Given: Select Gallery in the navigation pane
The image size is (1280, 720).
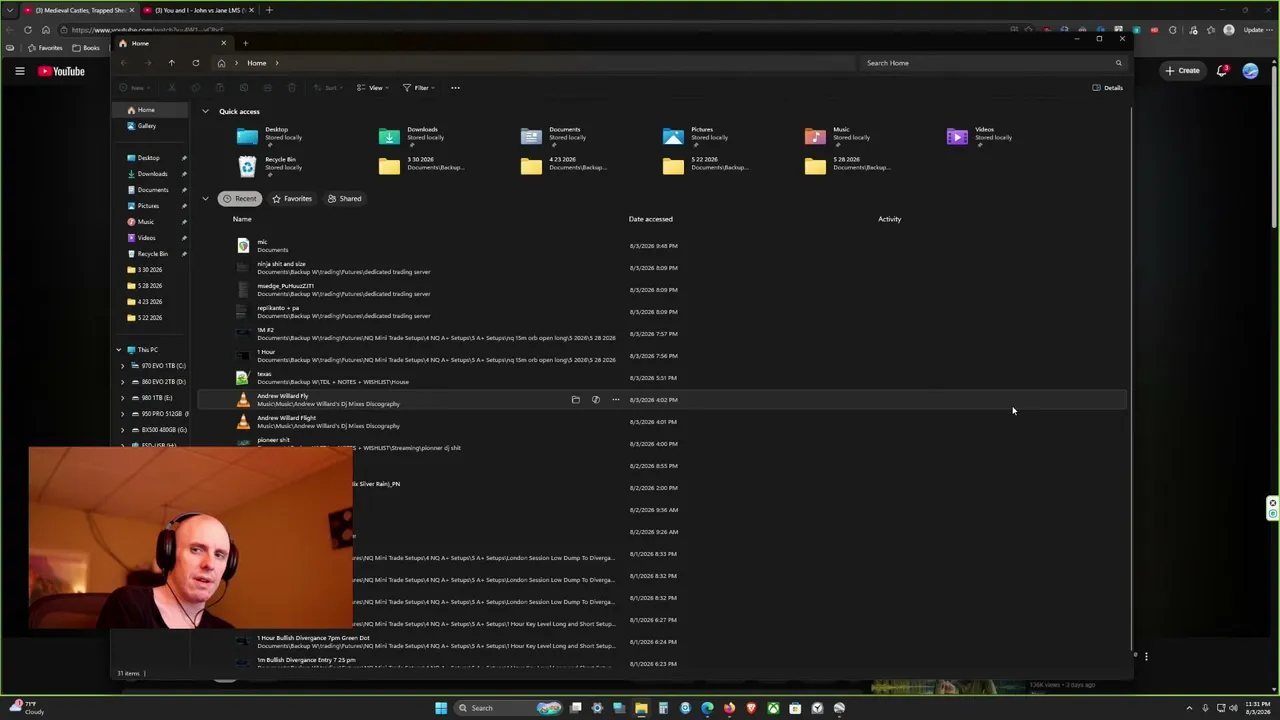Looking at the screenshot, I should (150, 126).
